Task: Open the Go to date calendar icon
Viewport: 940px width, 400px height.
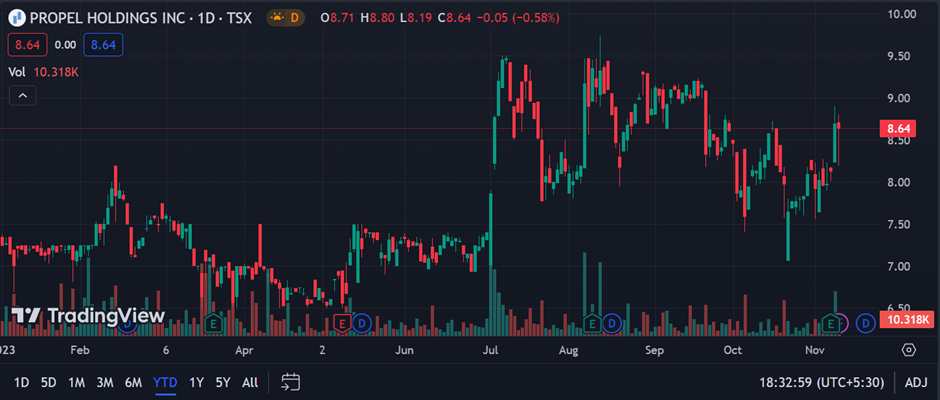Action: pyautogui.click(x=291, y=381)
